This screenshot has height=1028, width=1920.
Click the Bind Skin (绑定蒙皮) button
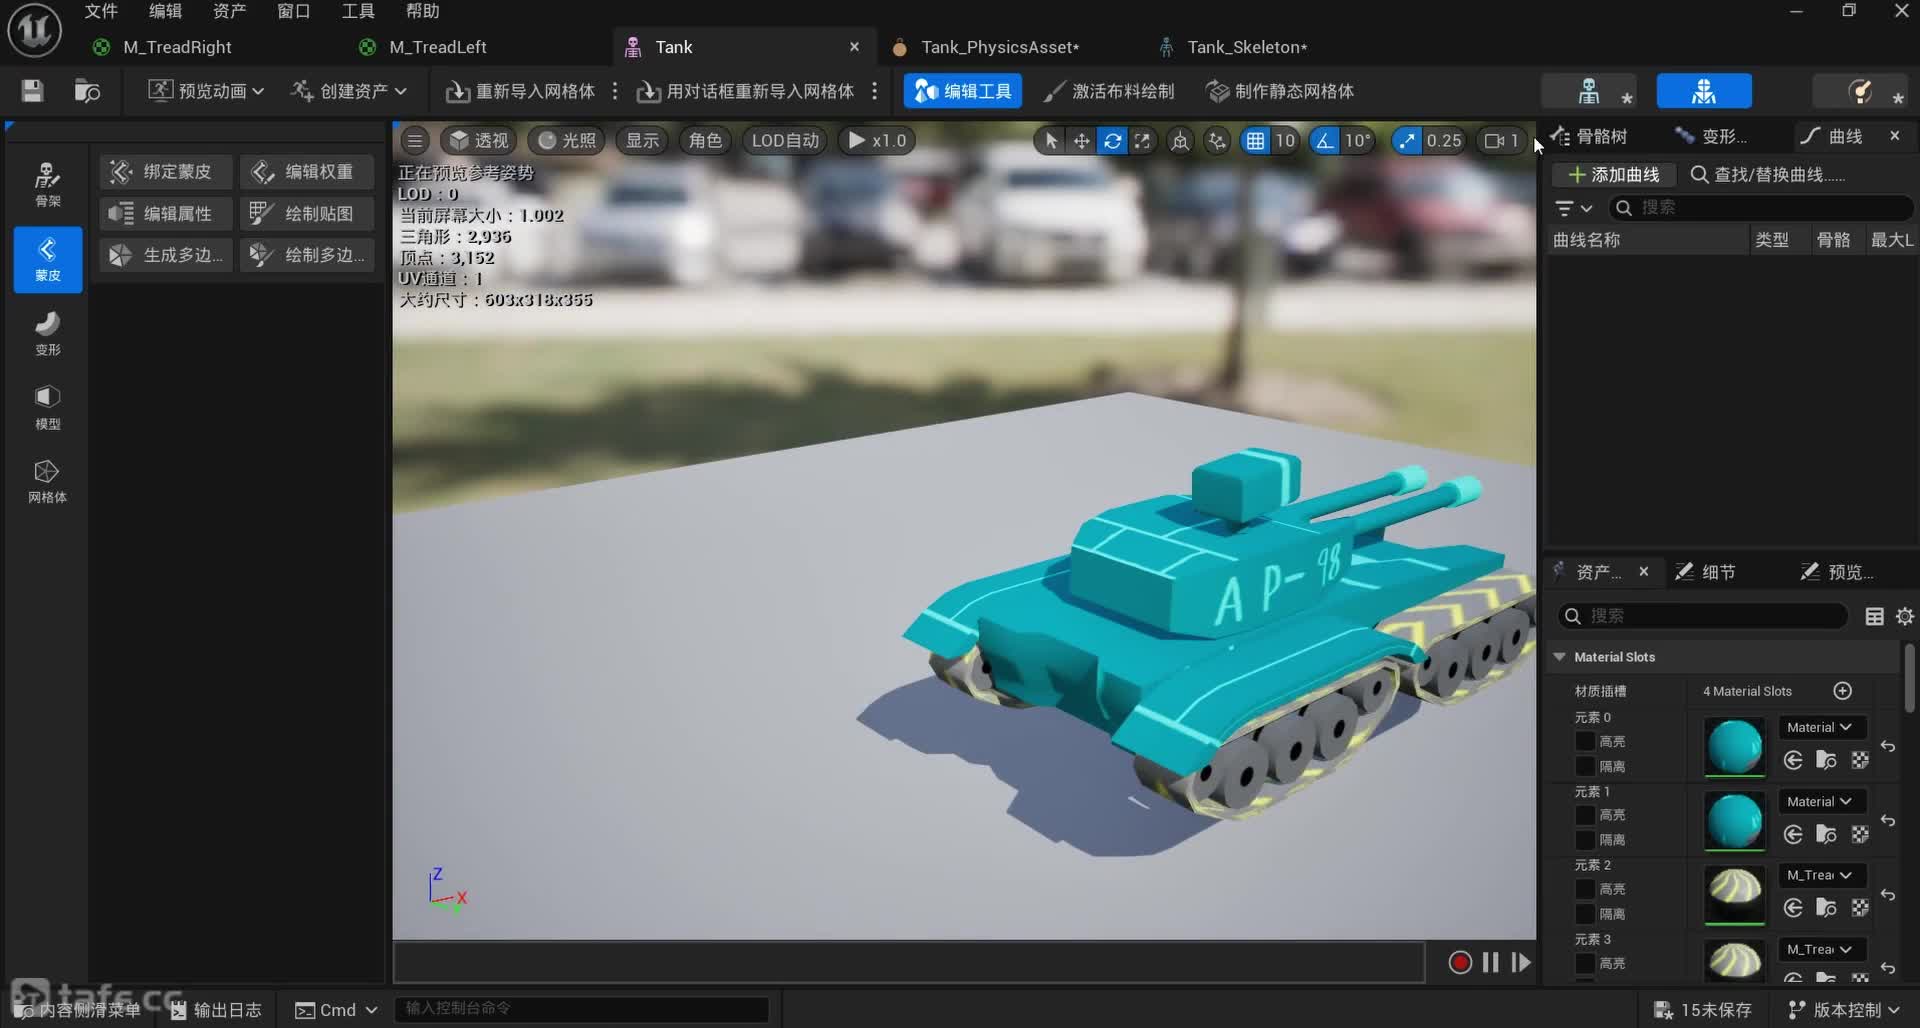tap(165, 172)
